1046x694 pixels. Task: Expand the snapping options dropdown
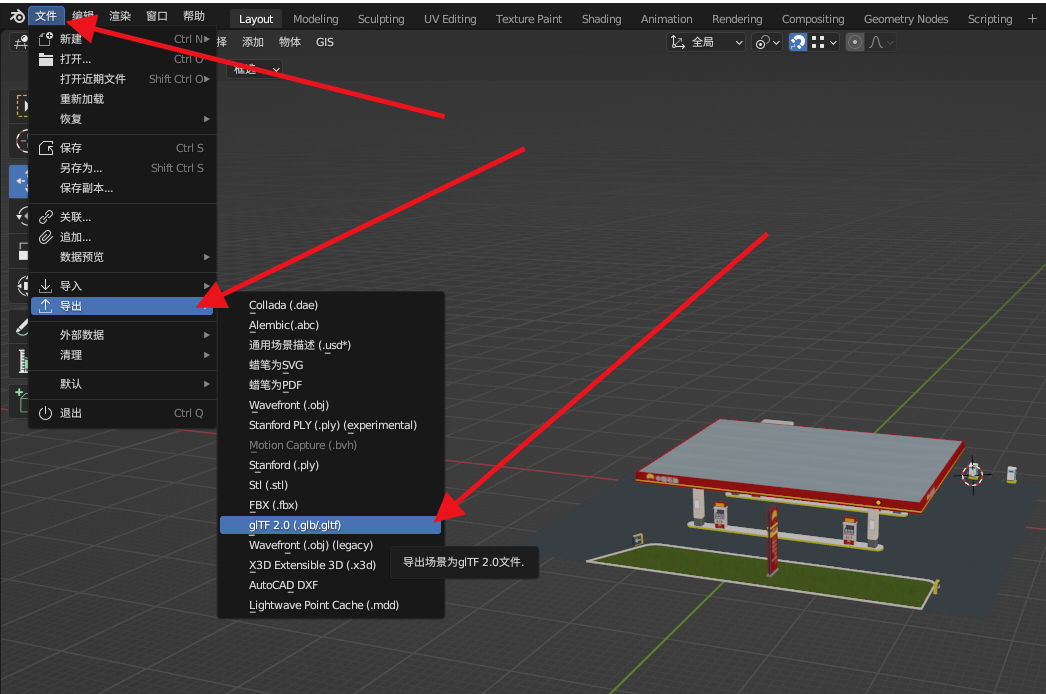(x=825, y=42)
